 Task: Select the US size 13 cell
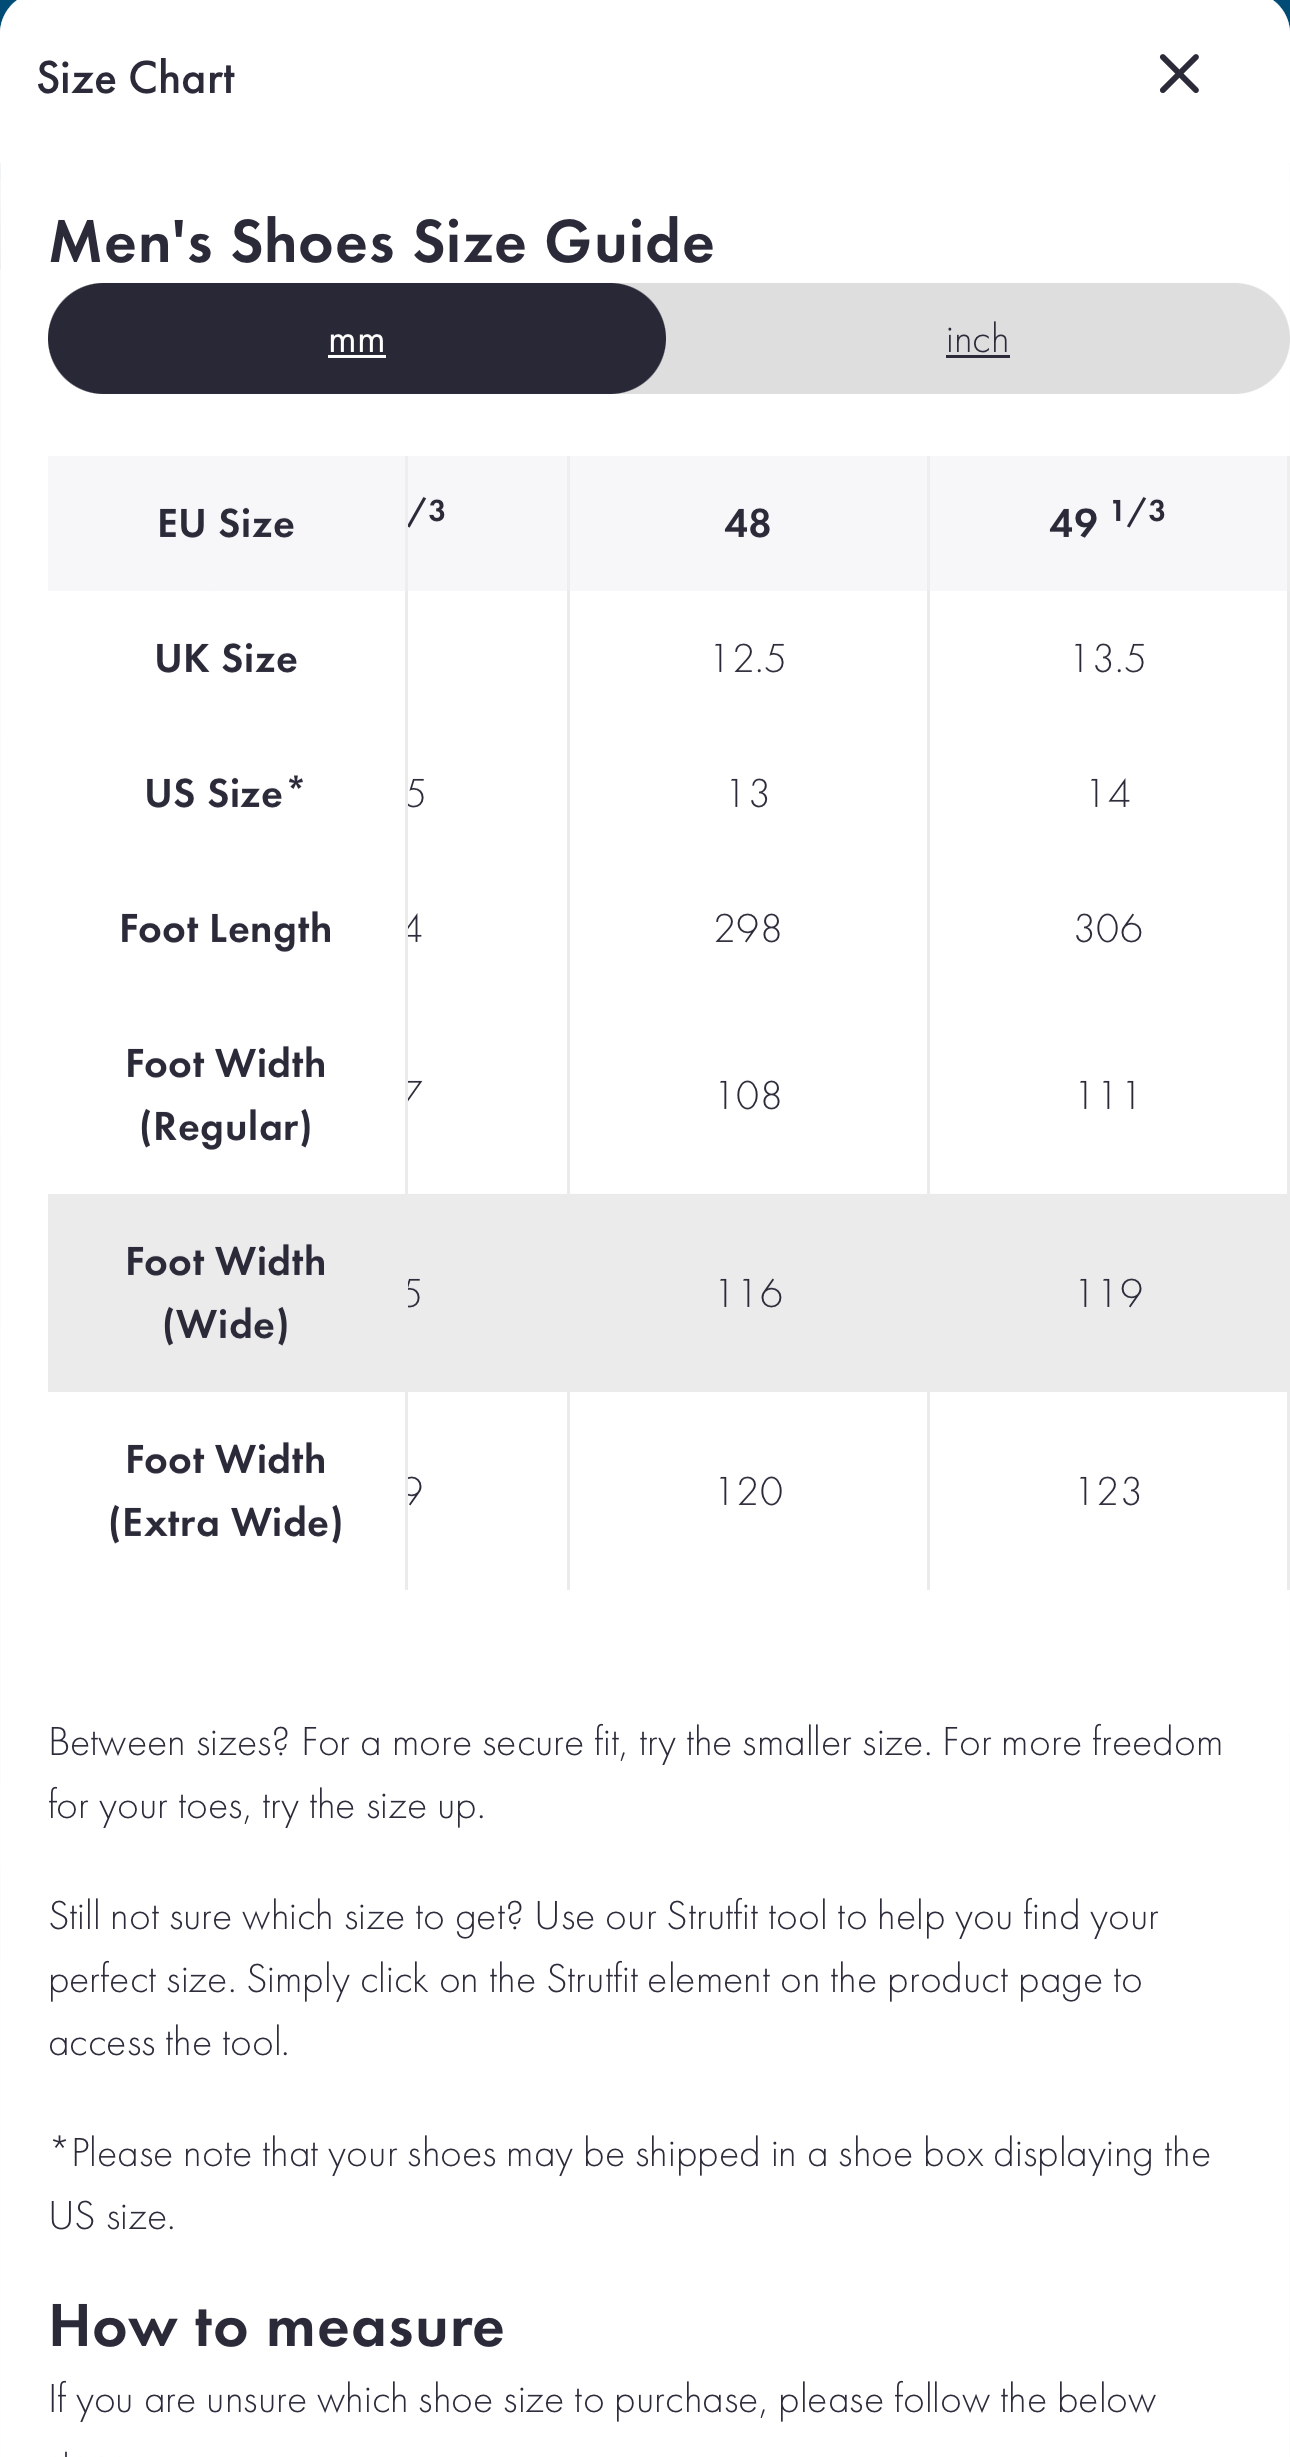(x=748, y=794)
